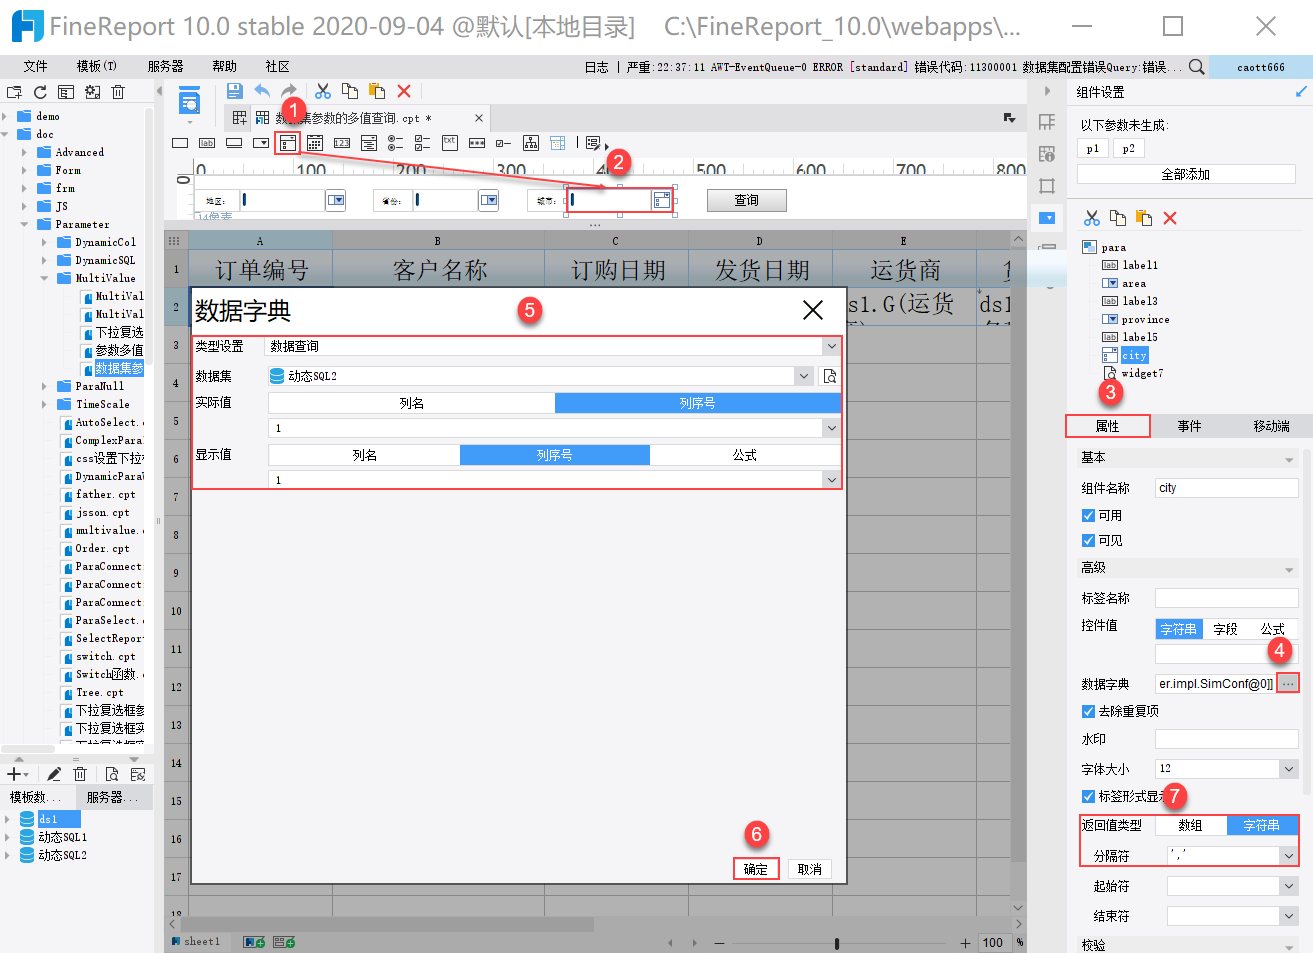Expand the ds1 dataset node
This screenshot has width=1313, height=953.
tap(7, 820)
